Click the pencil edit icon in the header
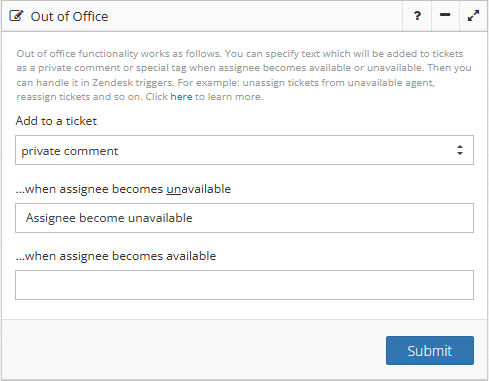 pos(16,16)
